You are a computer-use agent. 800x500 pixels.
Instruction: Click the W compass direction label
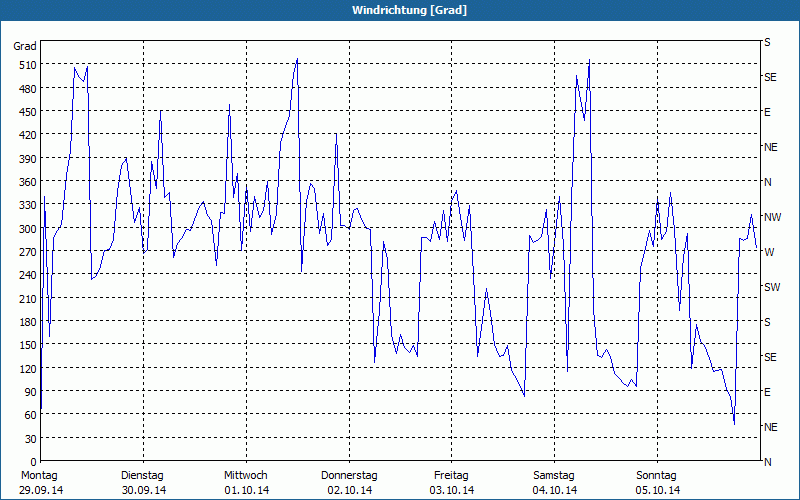(x=769, y=253)
